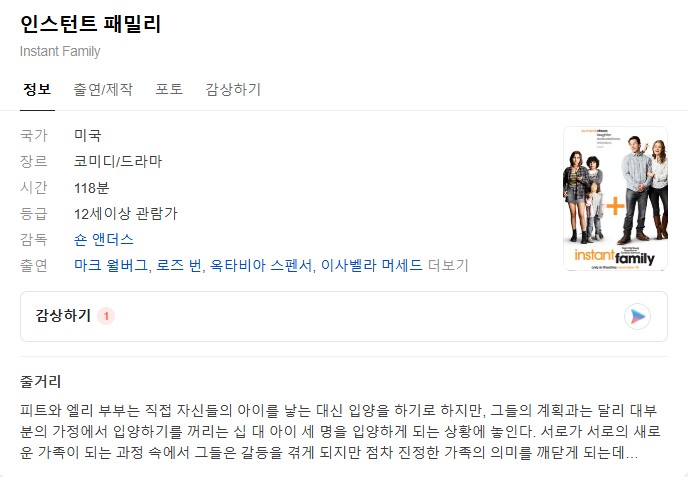
Task: Click the 코미디/드라마 genre value
Action: [x=118, y=161]
